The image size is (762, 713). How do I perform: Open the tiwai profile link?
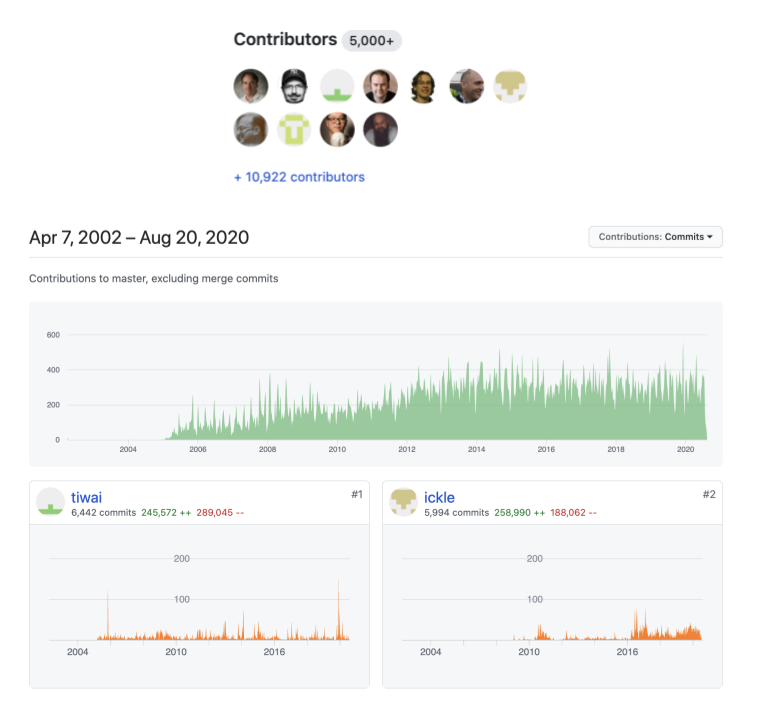coord(87,497)
